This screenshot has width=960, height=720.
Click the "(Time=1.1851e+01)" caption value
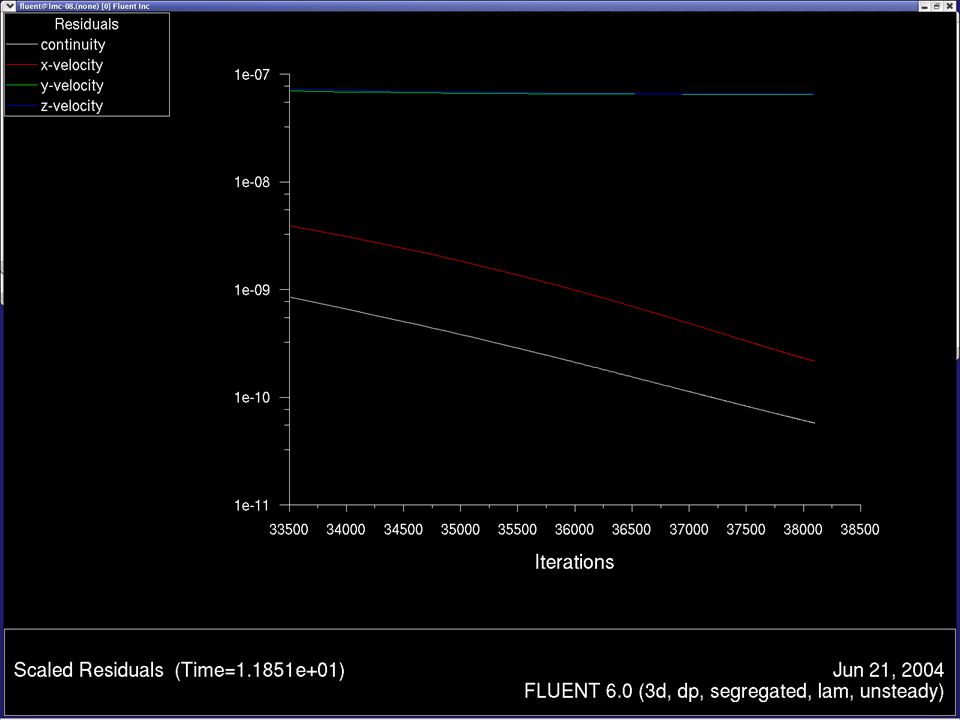260,670
